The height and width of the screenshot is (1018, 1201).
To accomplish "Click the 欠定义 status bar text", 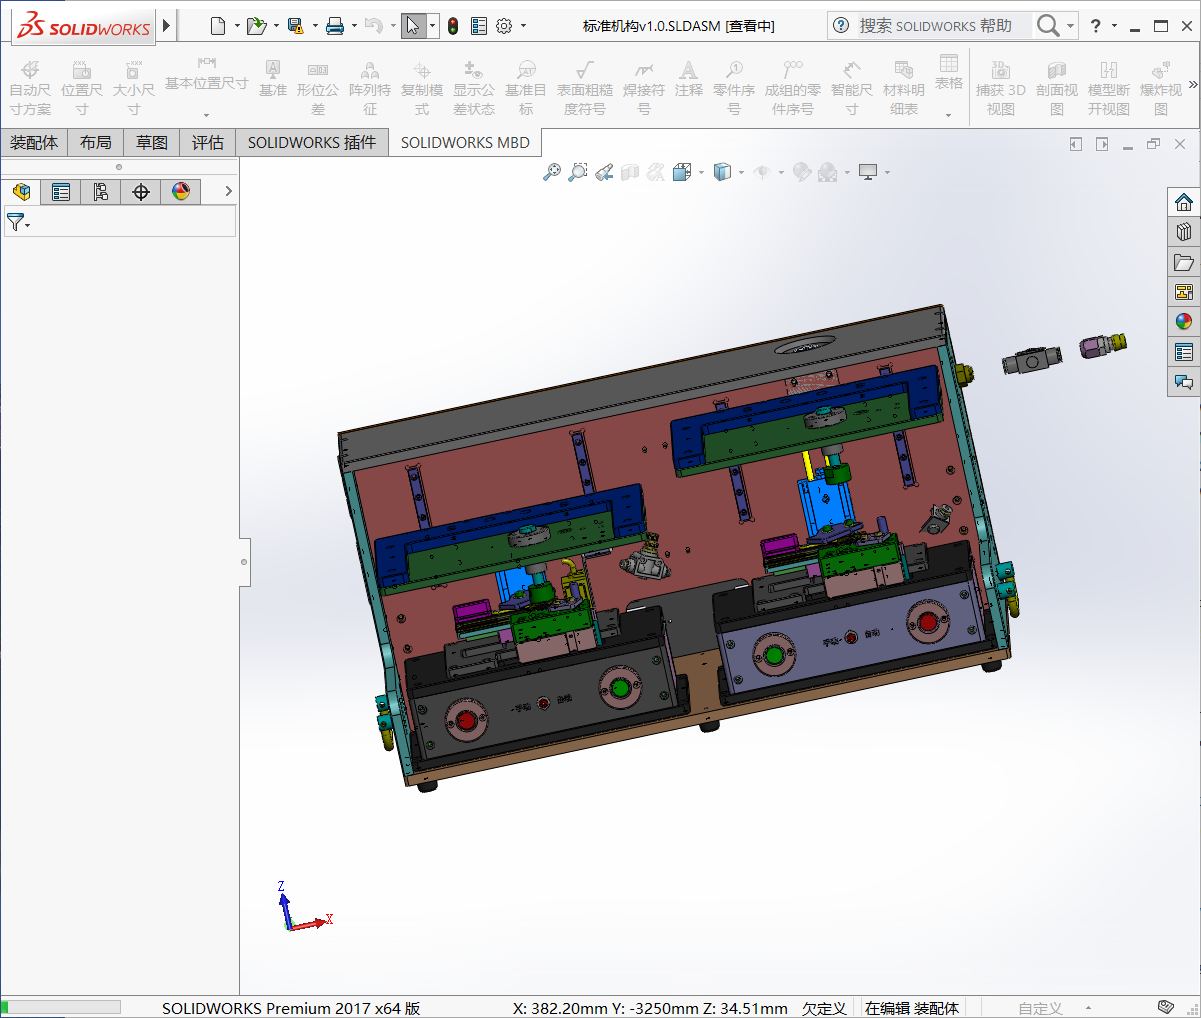I will point(824,1008).
